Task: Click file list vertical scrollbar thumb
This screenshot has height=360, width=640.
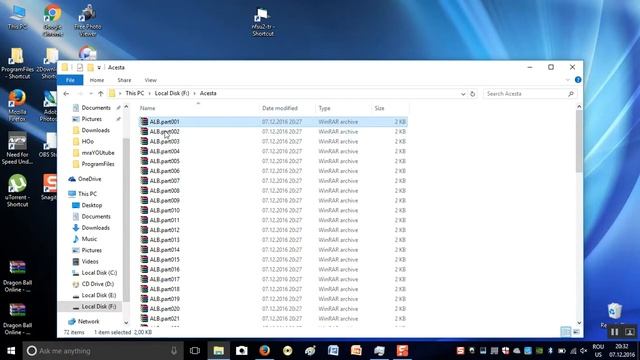Action: (x=579, y=141)
